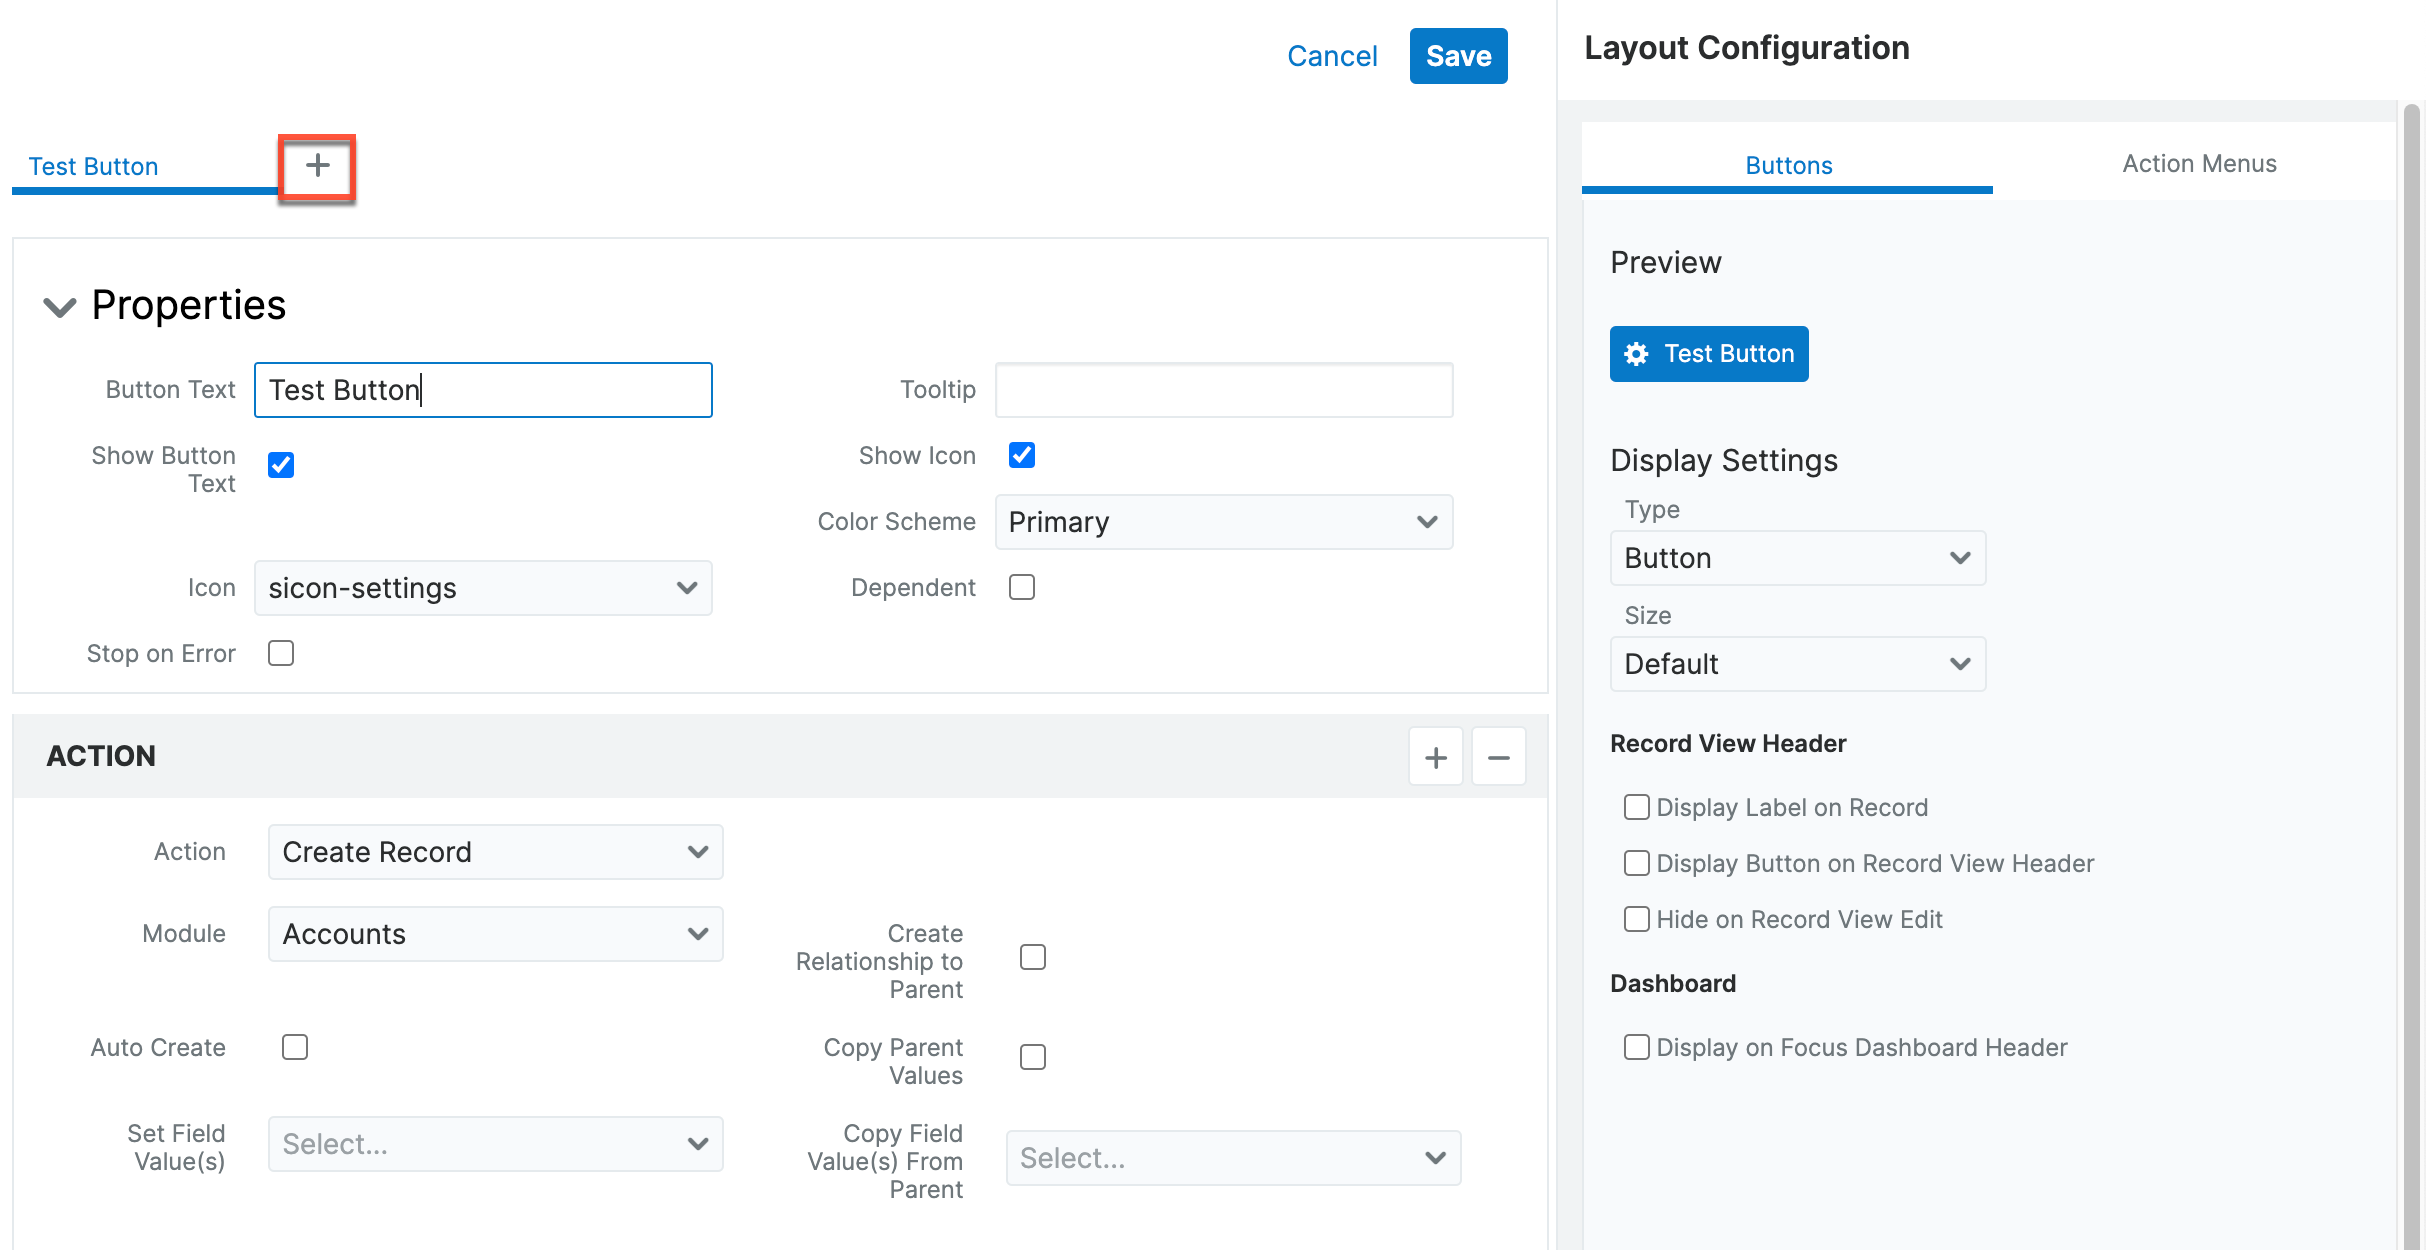The height and width of the screenshot is (1250, 2426).
Task: Toggle the Dependent checkbox
Action: point(1021,587)
